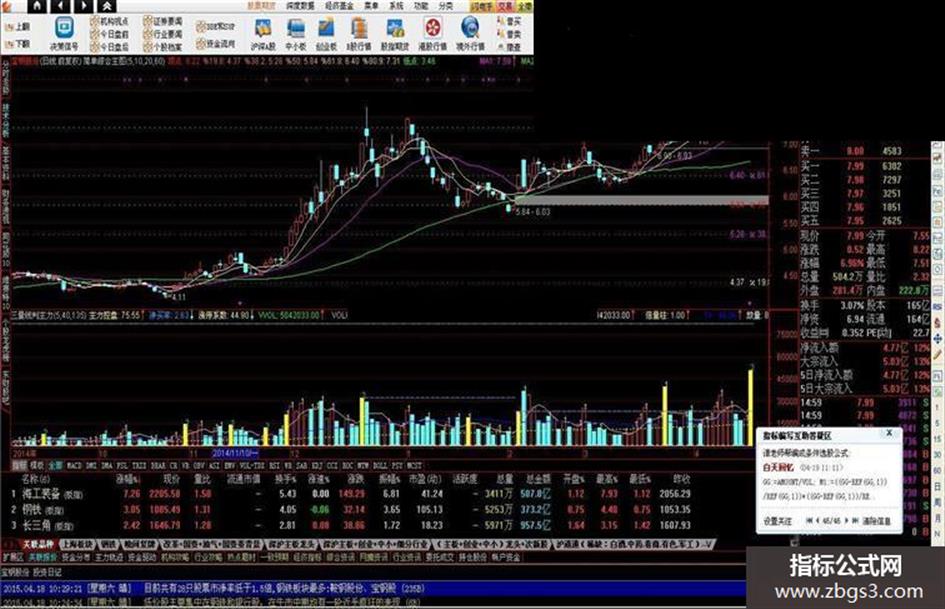Open the 沪深A股 market icon
The height and width of the screenshot is (609, 945).
tap(263, 34)
